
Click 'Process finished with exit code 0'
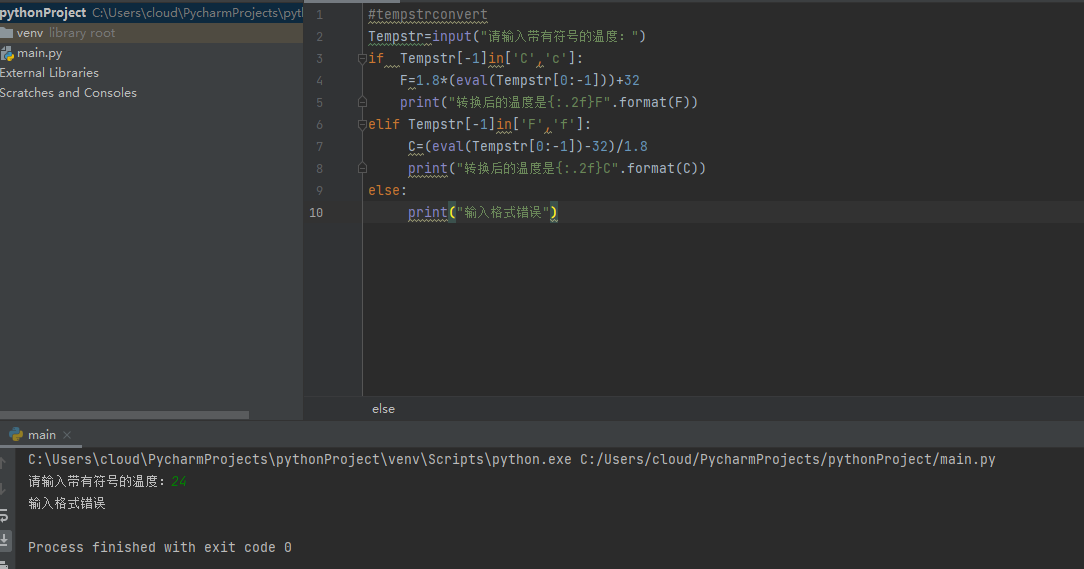160,547
